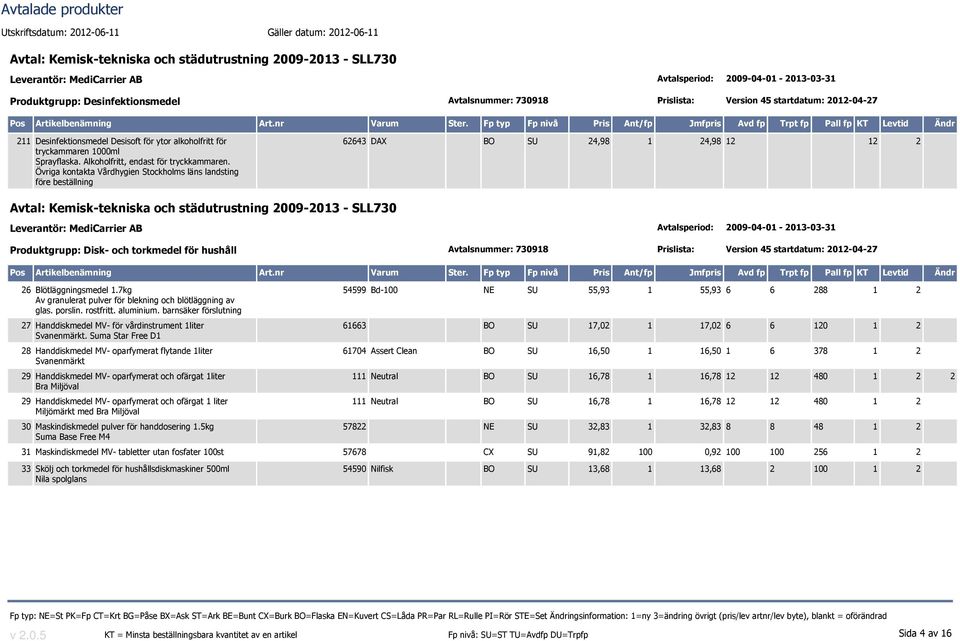
Task: Click position number 33
Action: pos(26,469)
